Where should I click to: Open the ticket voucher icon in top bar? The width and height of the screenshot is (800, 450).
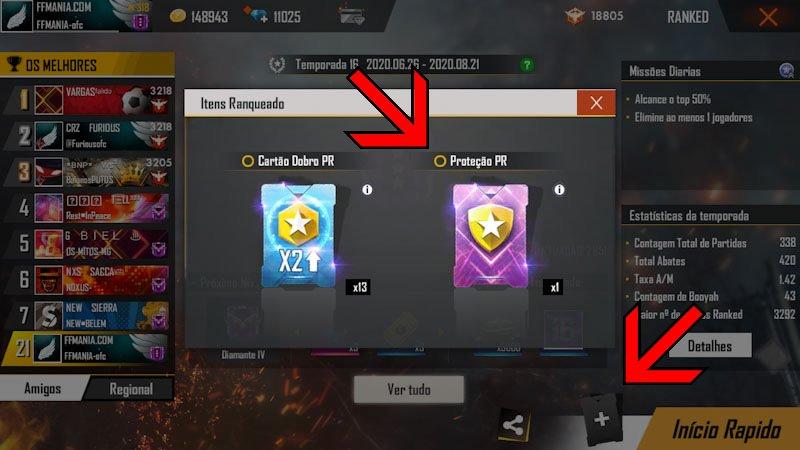click(352, 16)
